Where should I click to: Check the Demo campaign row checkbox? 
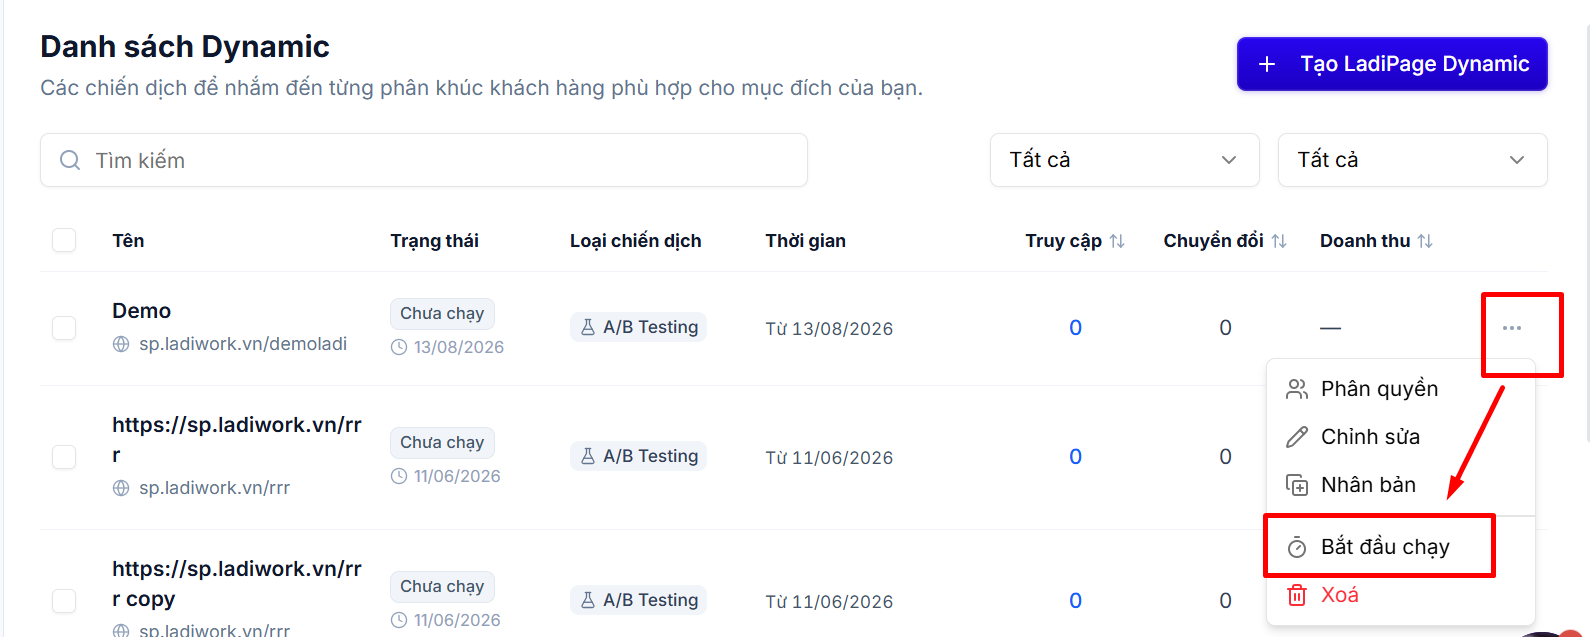(x=64, y=328)
